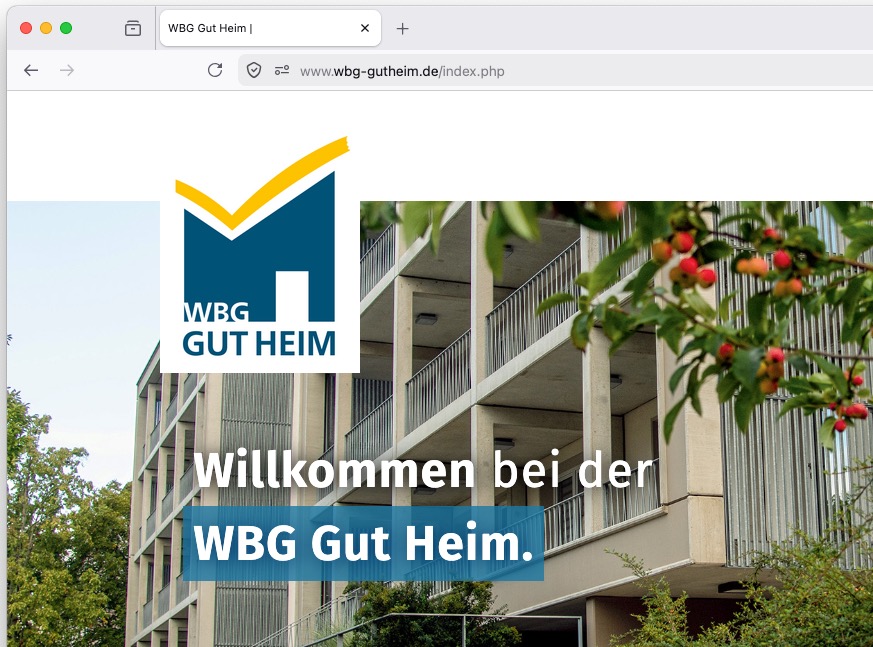Minimize the window with the yellow button
This screenshot has width=873, height=647.
click(46, 28)
